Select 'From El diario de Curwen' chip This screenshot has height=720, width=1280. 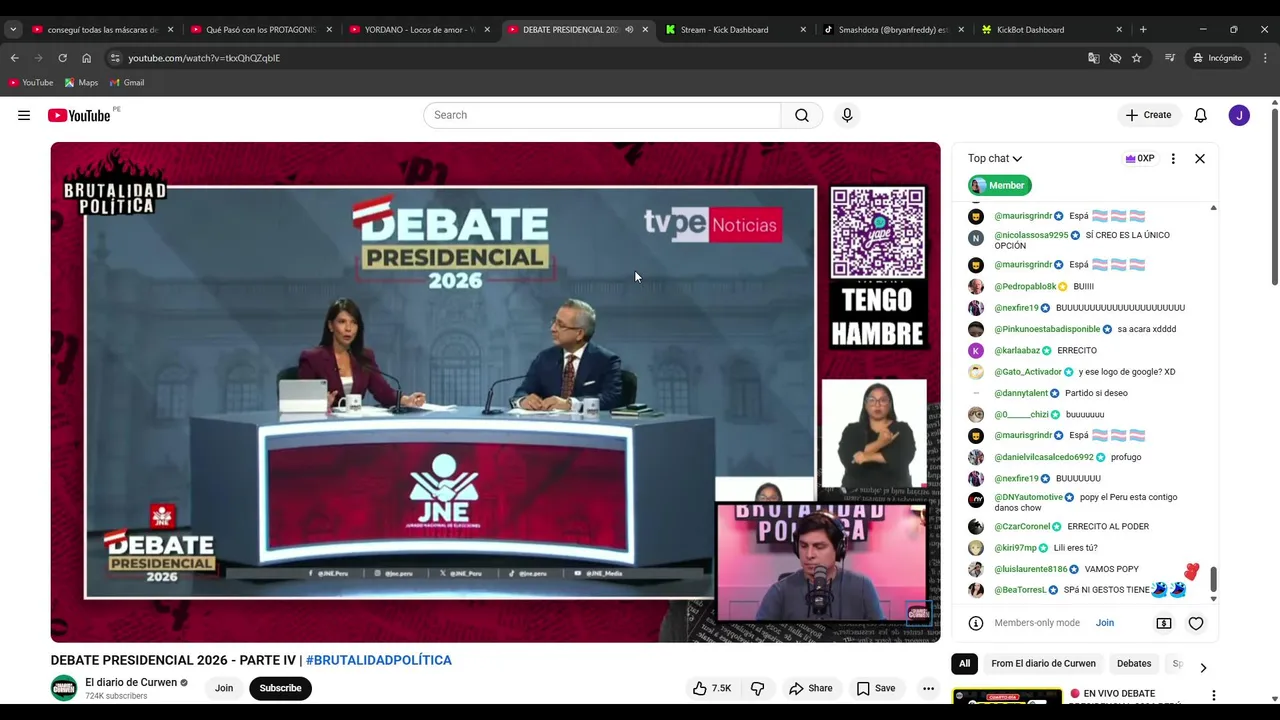(x=1043, y=664)
